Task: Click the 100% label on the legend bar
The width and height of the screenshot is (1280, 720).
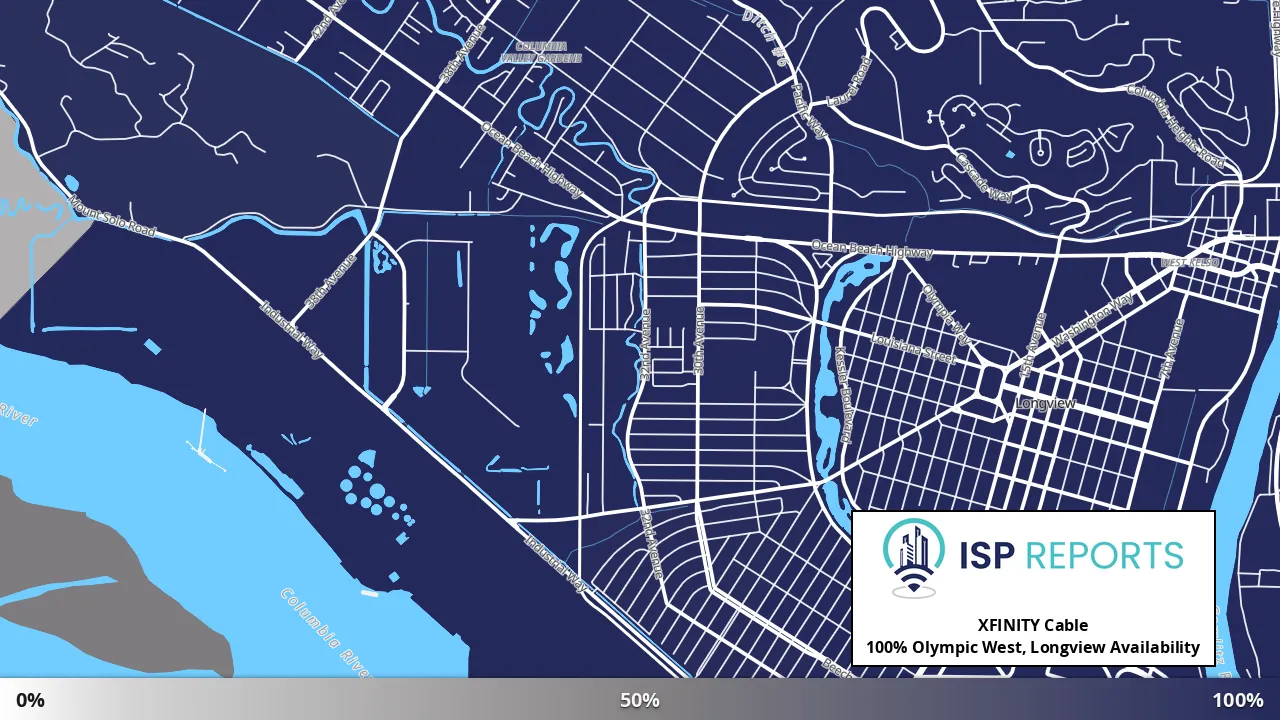Action: click(1238, 700)
